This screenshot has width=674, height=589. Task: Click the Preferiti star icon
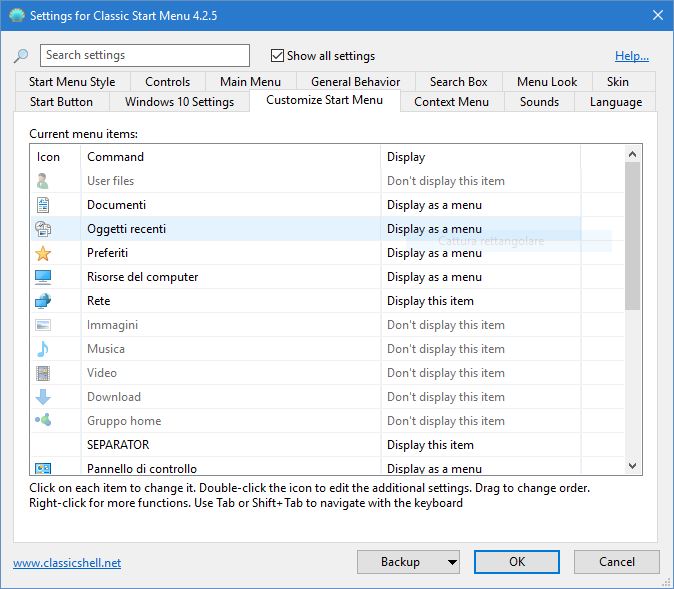click(x=43, y=253)
